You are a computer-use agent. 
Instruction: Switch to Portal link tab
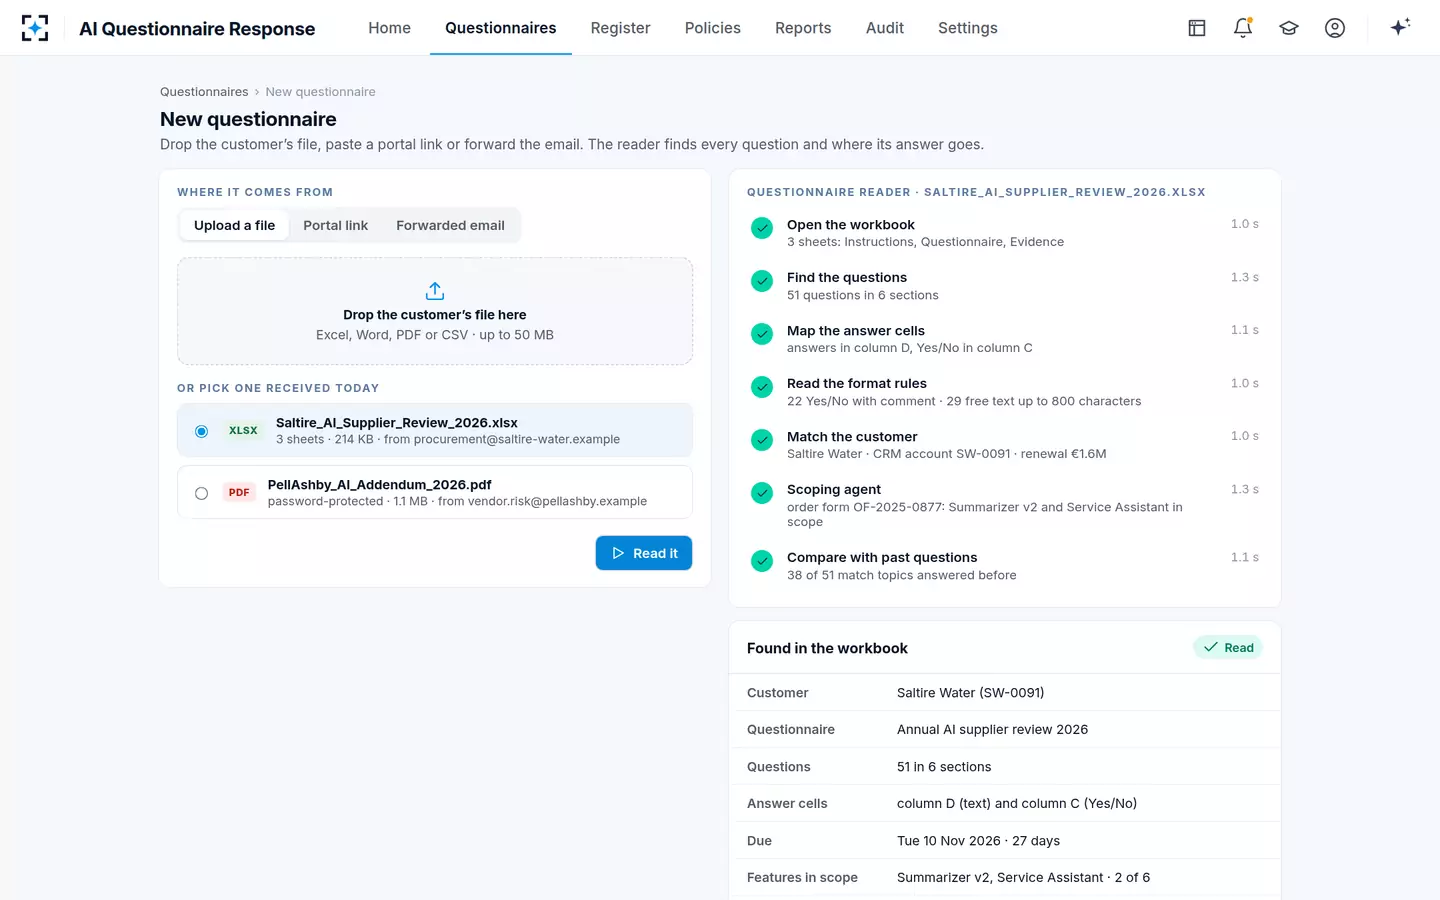pos(336,226)
